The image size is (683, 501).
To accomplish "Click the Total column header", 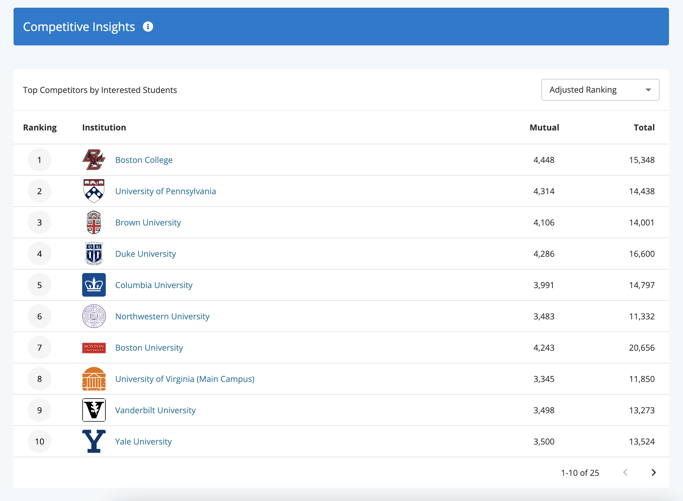I will coord(644,128).
